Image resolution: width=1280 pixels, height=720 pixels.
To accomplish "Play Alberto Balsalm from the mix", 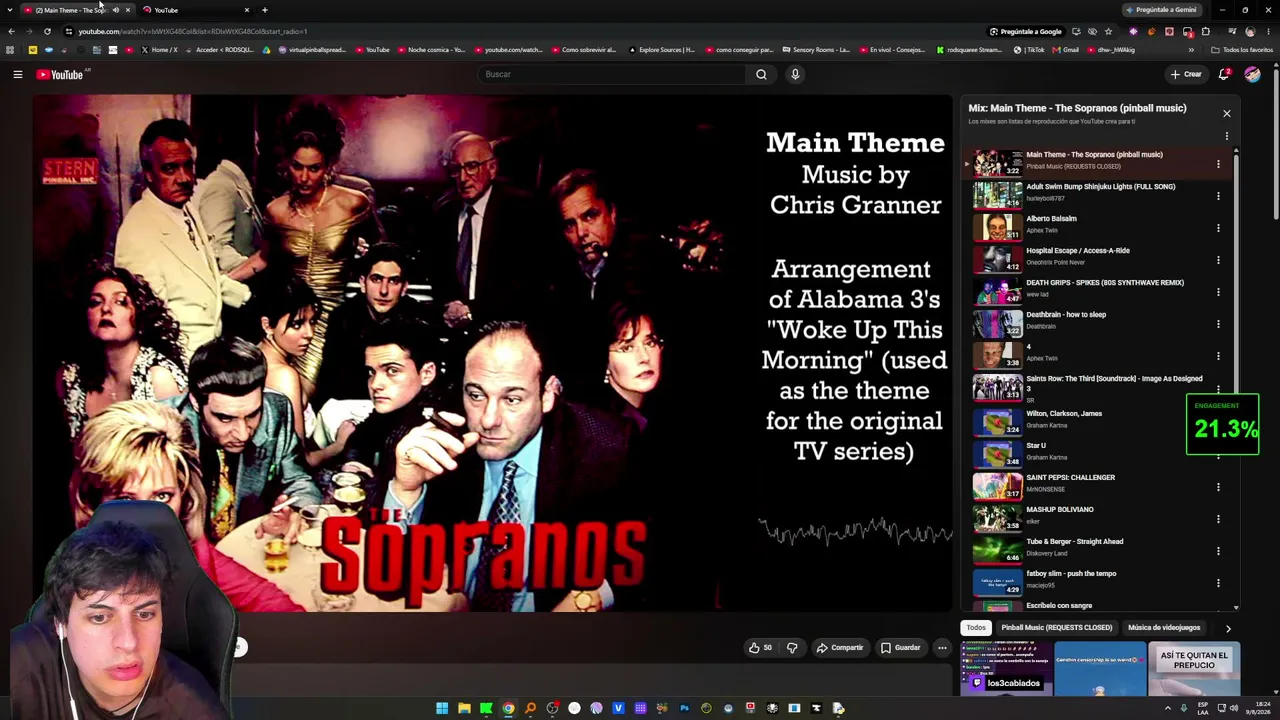I will point(1095,226).
